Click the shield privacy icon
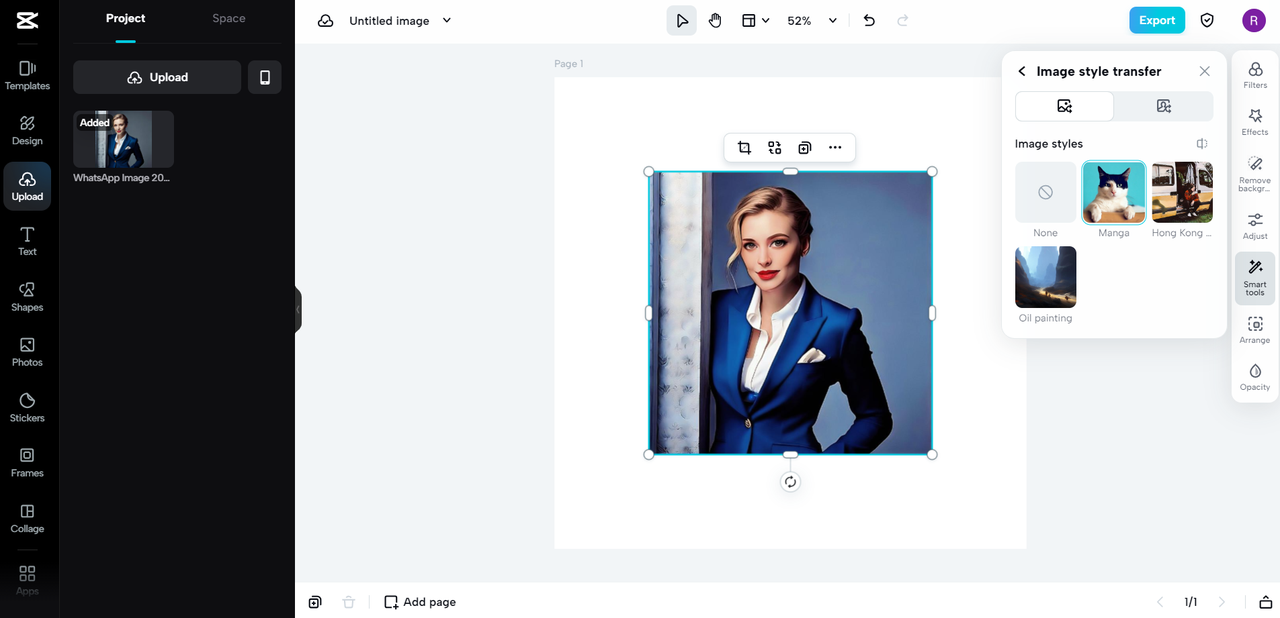Viewport: 1280px width, 618px height. 1207,20
